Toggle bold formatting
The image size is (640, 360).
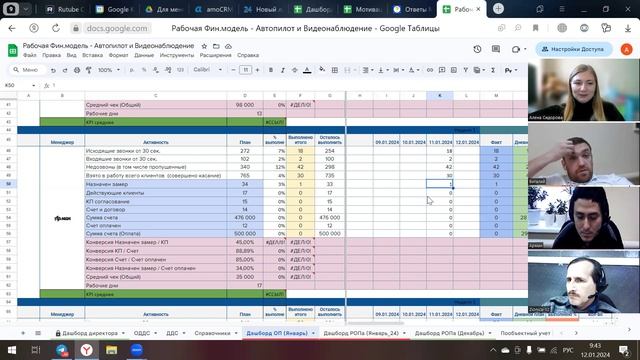tap(271, 70)
